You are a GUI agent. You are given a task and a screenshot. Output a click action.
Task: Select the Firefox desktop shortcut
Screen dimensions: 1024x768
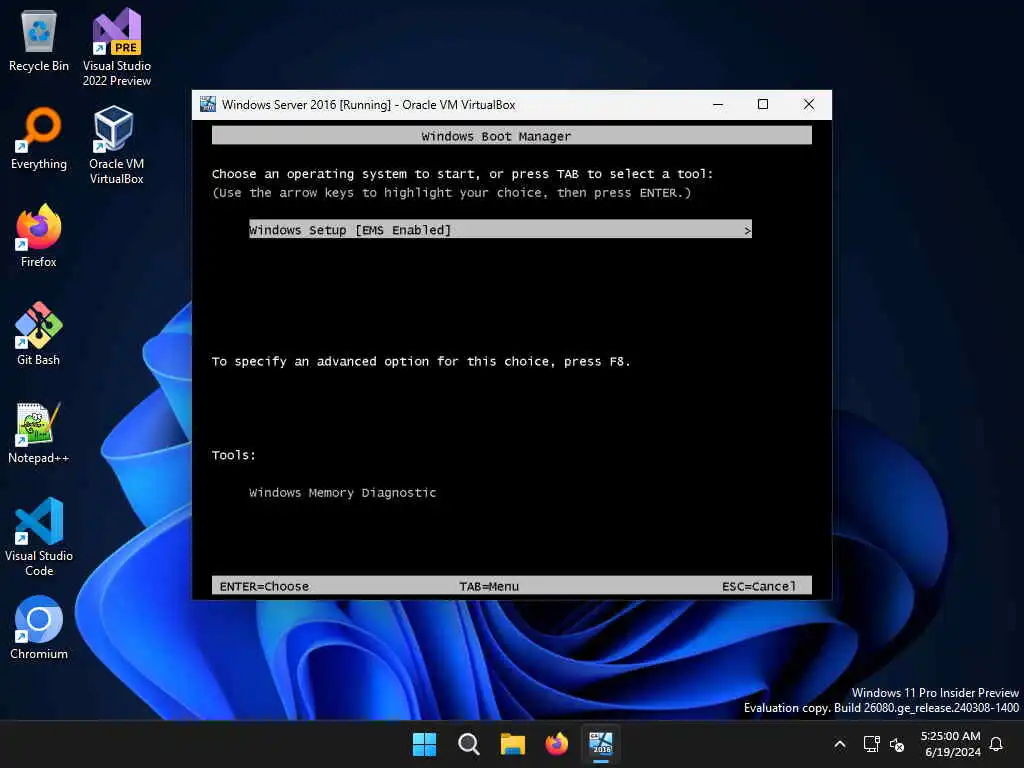39,236
